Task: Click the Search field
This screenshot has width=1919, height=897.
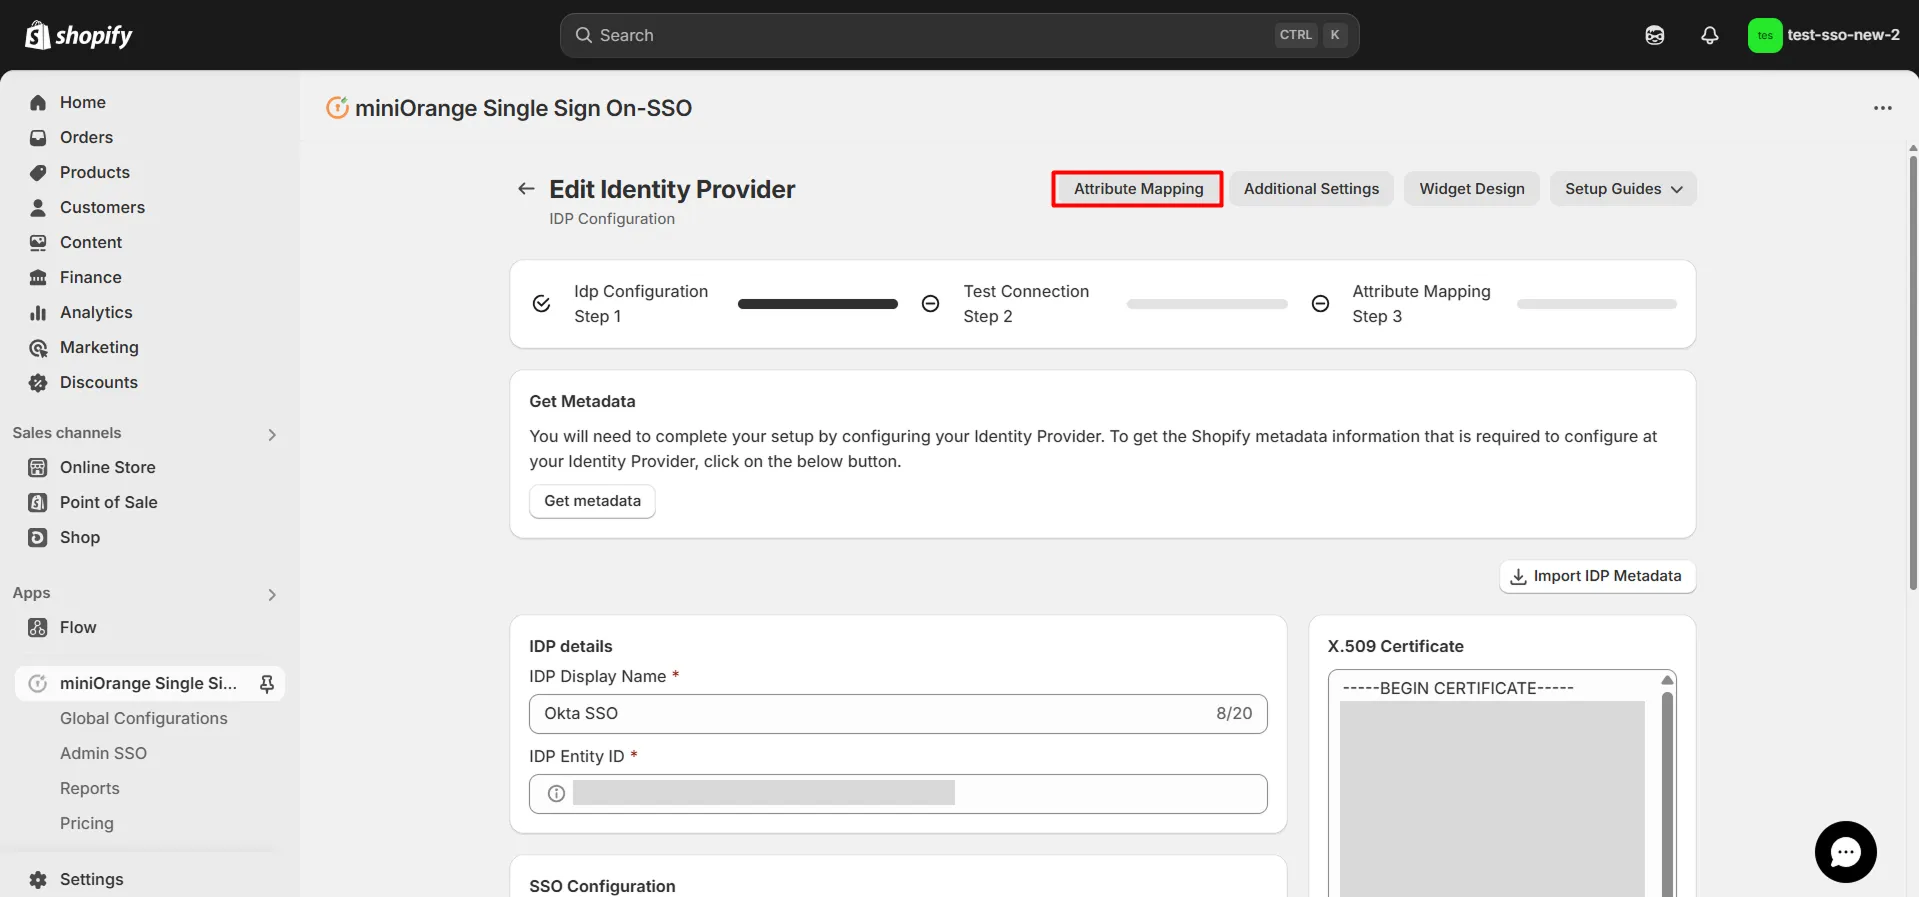Action: pyautogui.click(x=959, y=35)
